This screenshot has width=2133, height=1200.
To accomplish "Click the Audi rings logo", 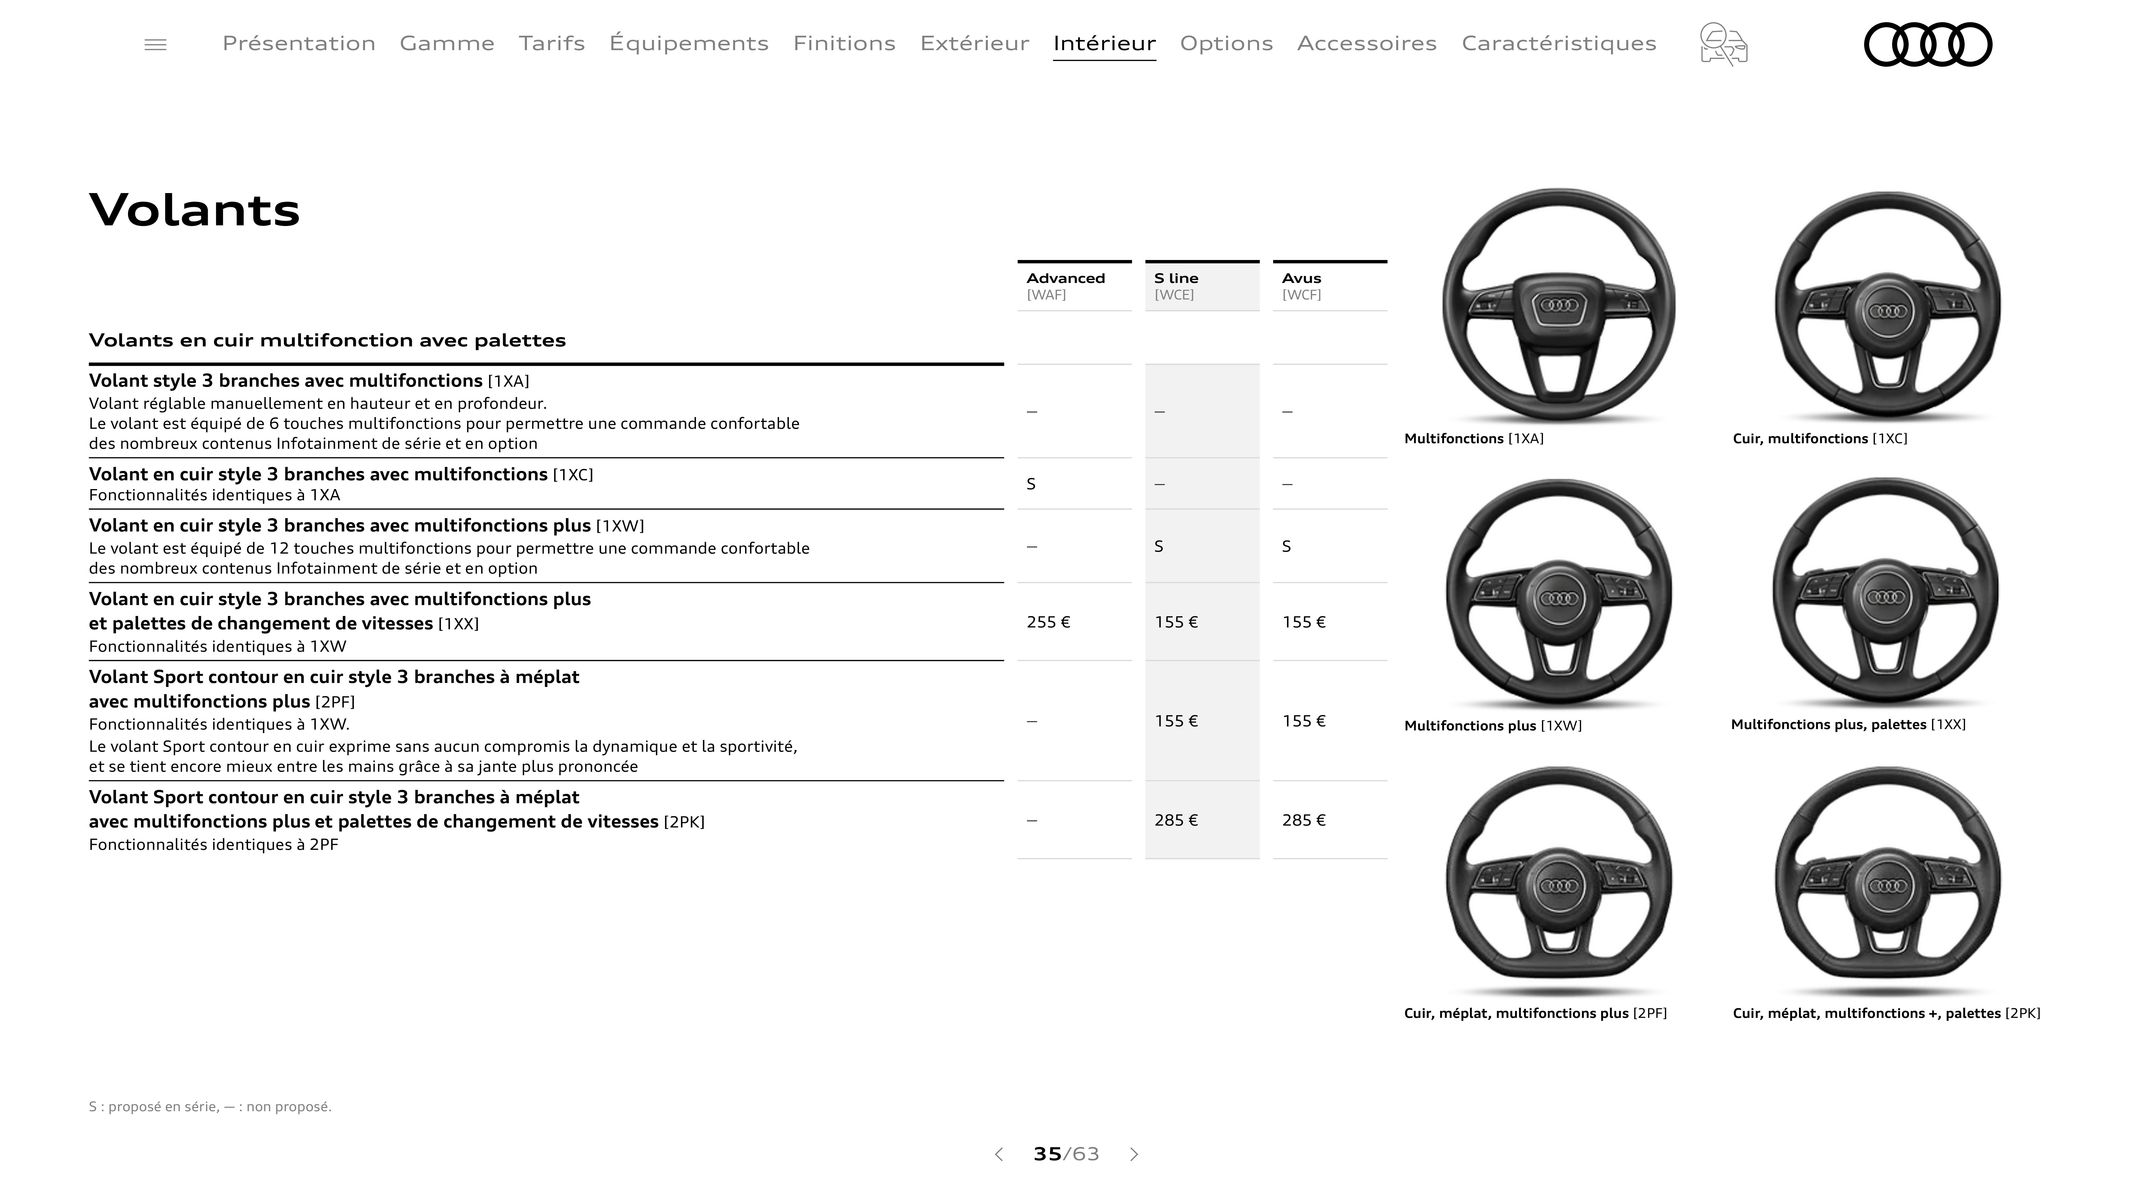I will click(1927, 45).
